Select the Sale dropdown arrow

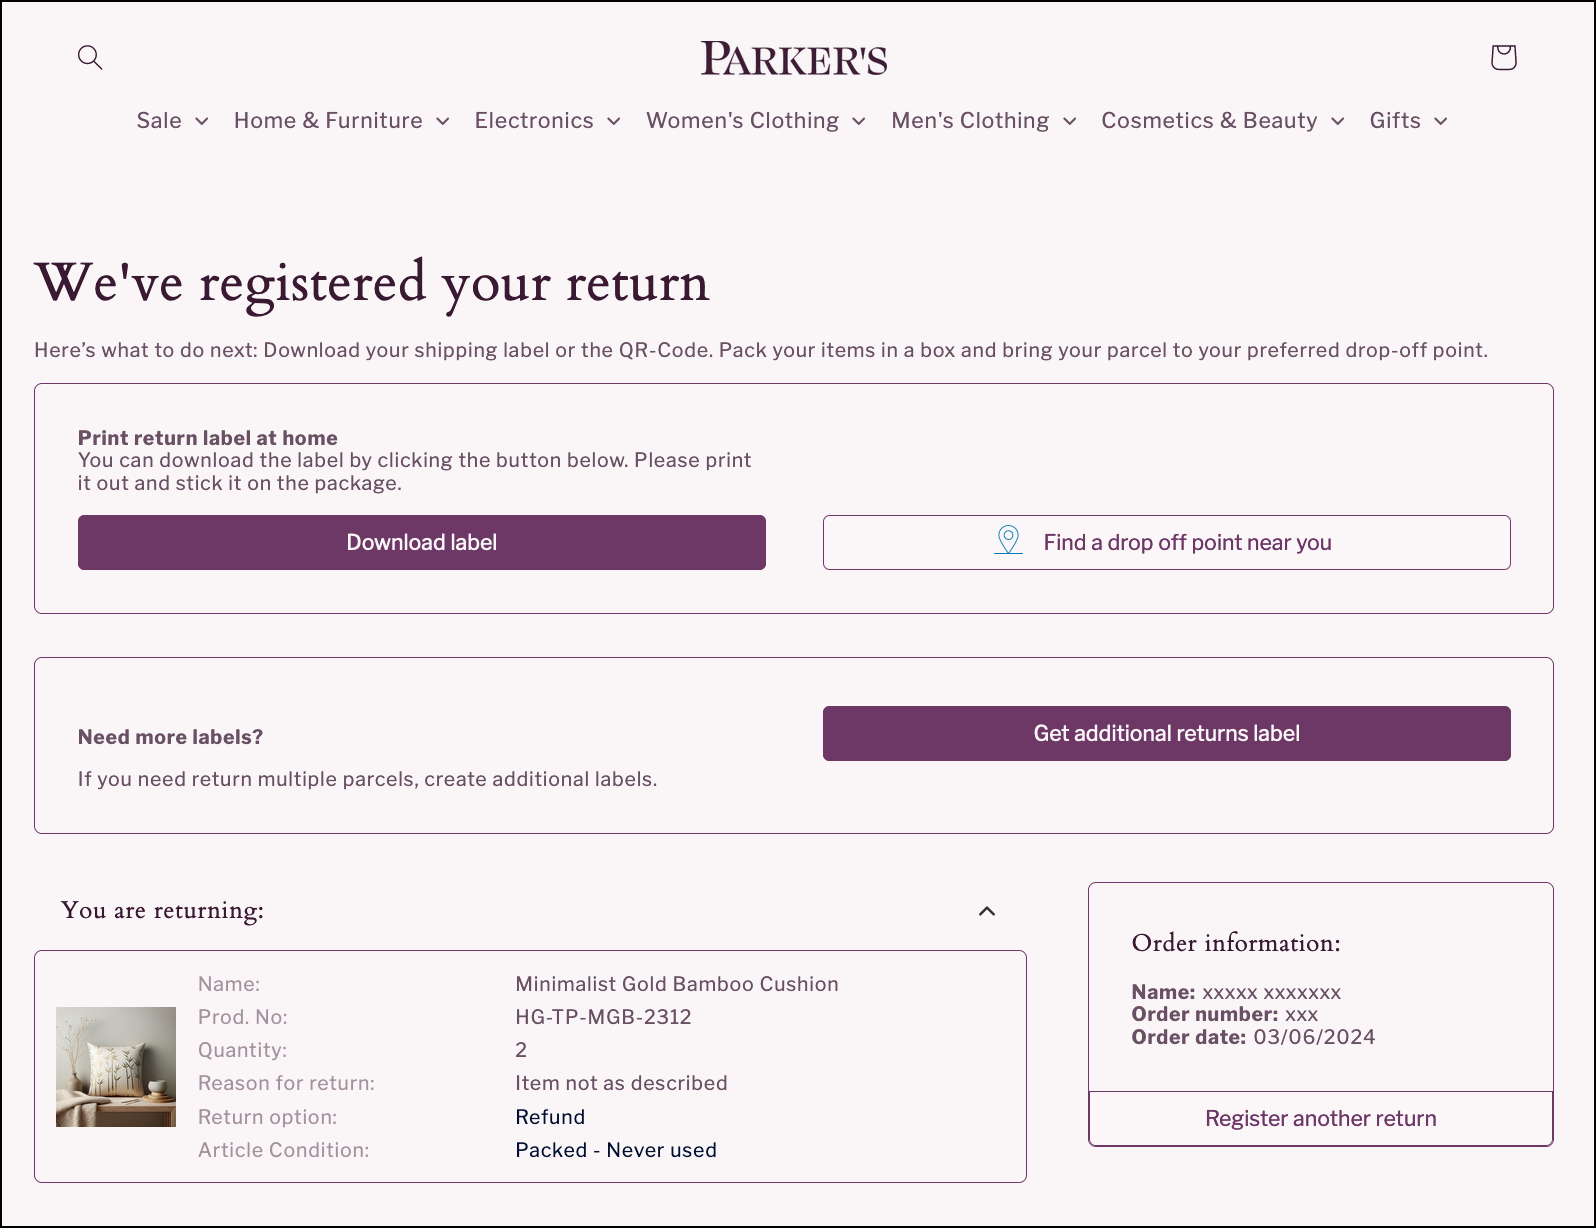[x=201, y=121]
